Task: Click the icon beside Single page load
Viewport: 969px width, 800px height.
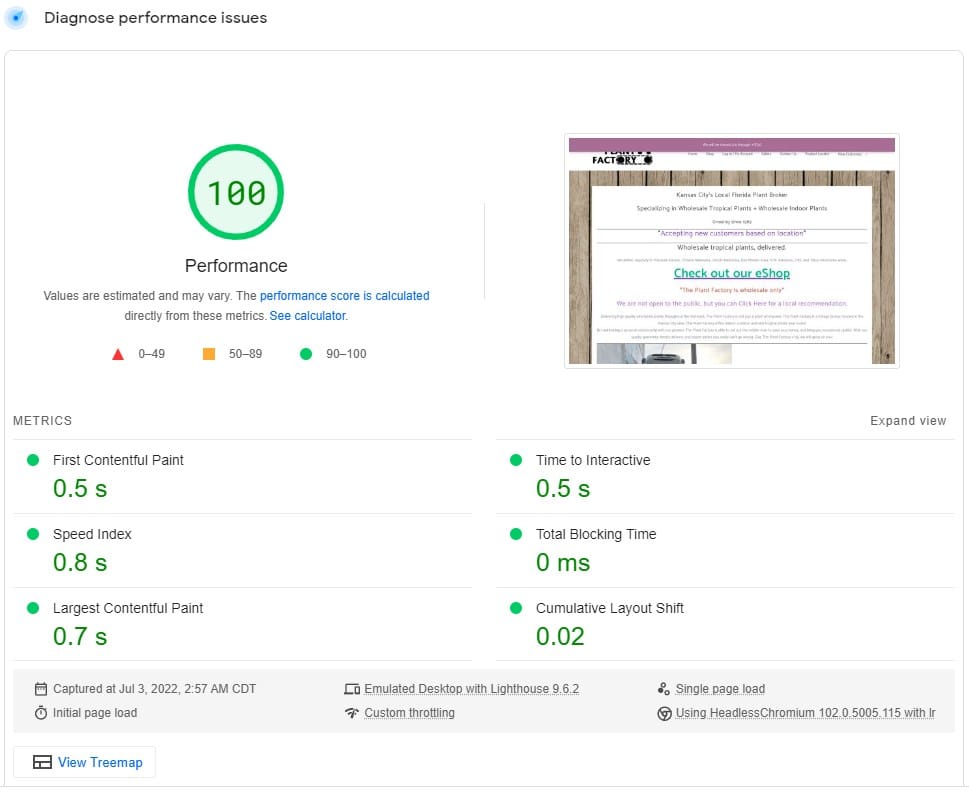Action: click(664, 689)
